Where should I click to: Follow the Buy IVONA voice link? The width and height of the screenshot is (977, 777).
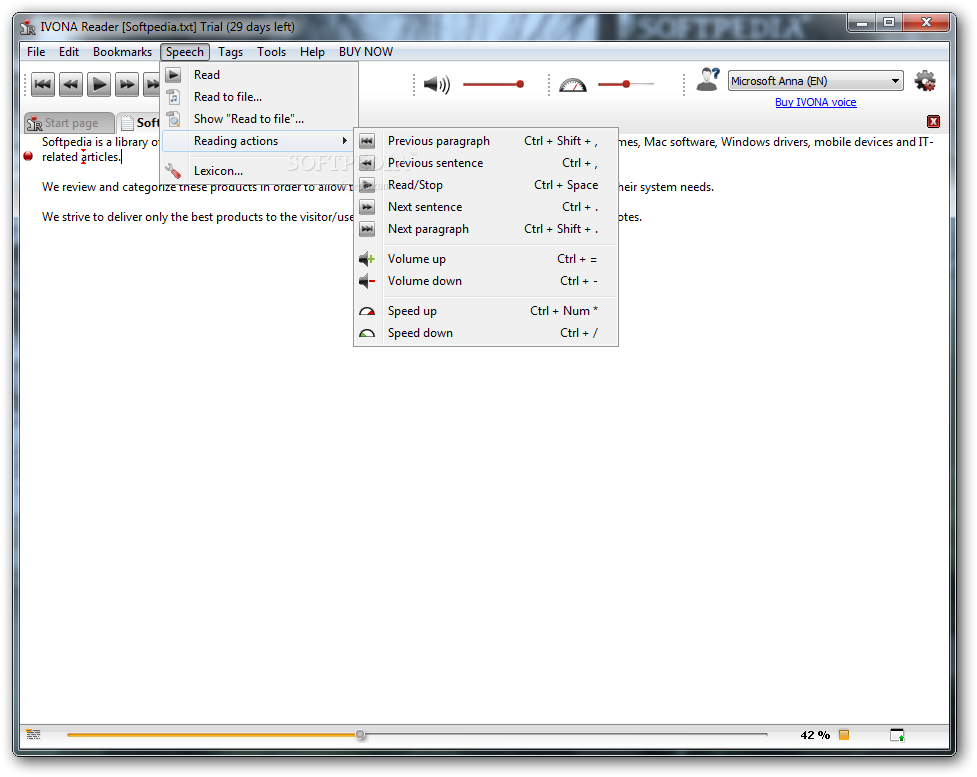(x=816, y=102)
